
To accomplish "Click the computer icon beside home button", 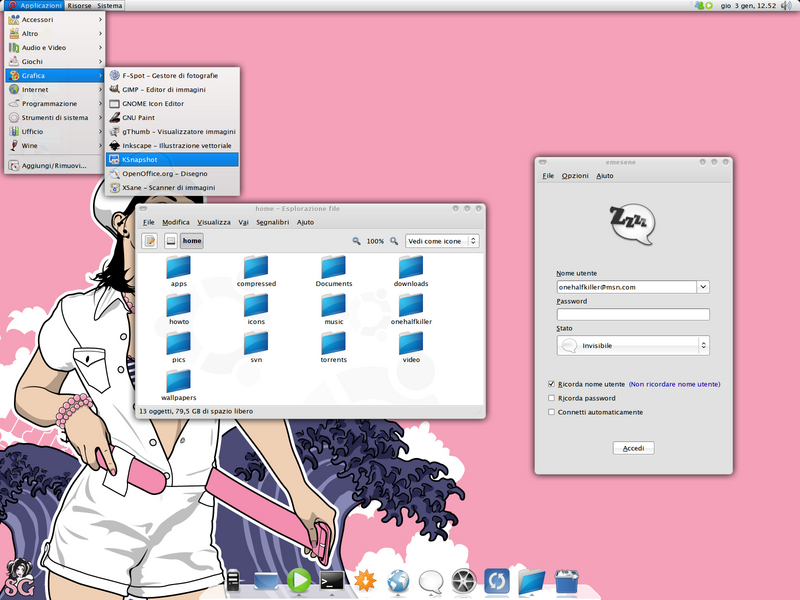I will click(x=171, y=241).
